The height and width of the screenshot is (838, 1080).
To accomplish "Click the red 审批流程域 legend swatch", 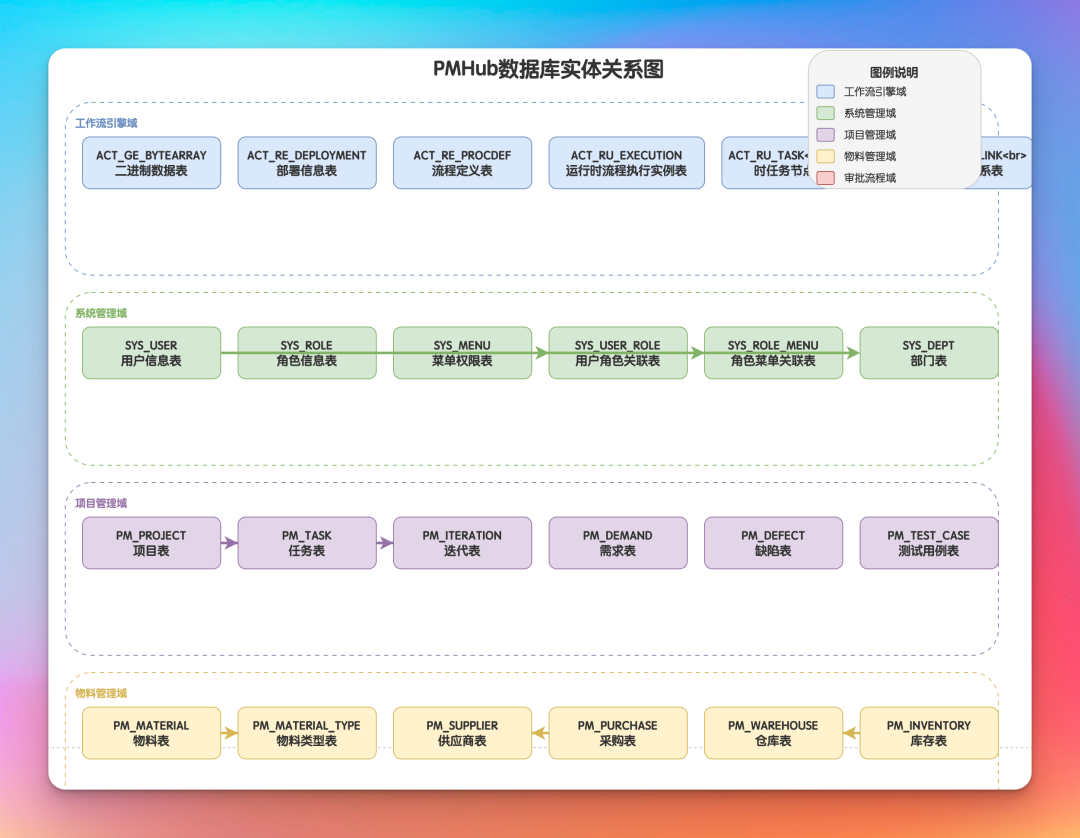I will tap(825, 178).
